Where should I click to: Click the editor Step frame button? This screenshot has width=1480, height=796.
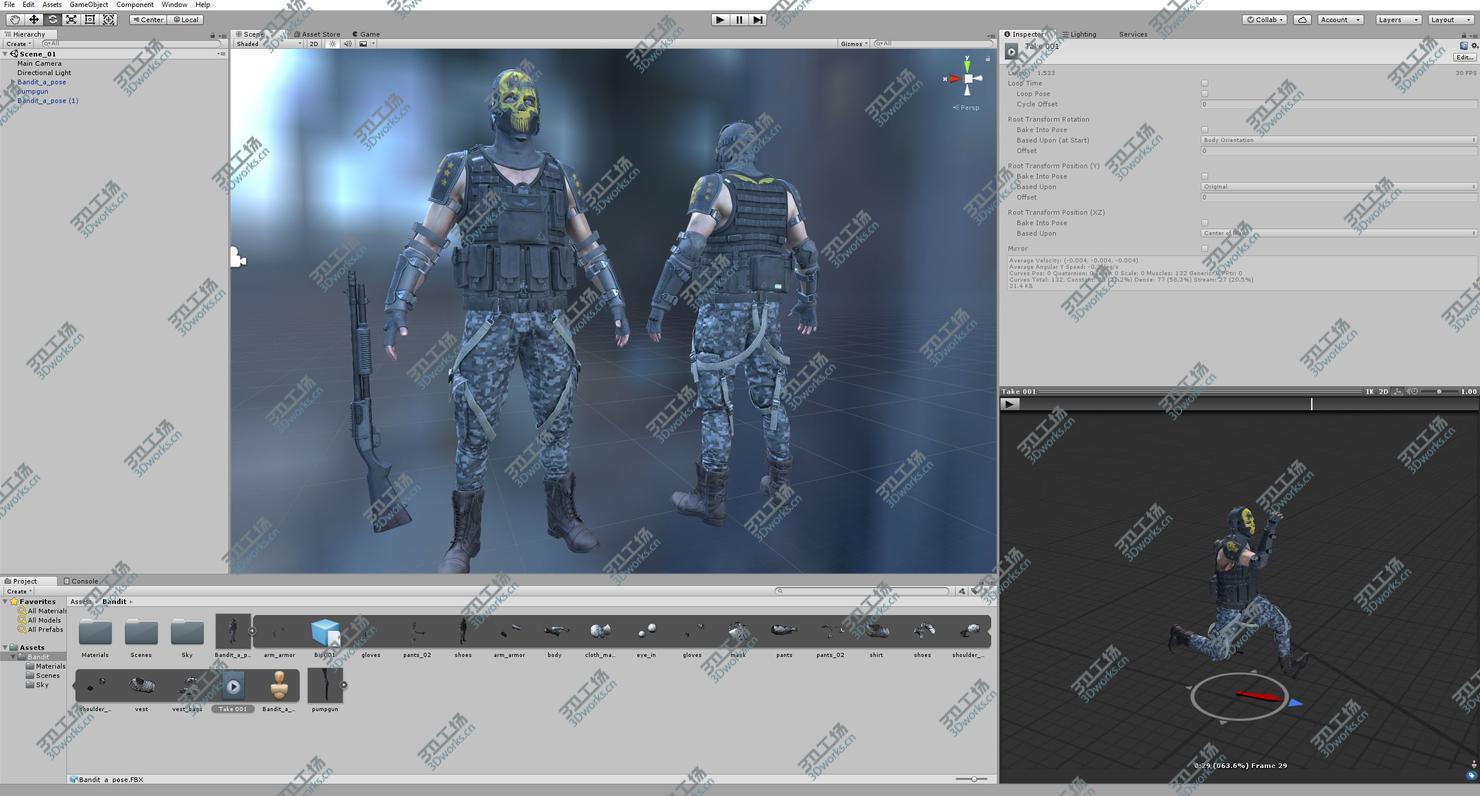coord(758,19)
